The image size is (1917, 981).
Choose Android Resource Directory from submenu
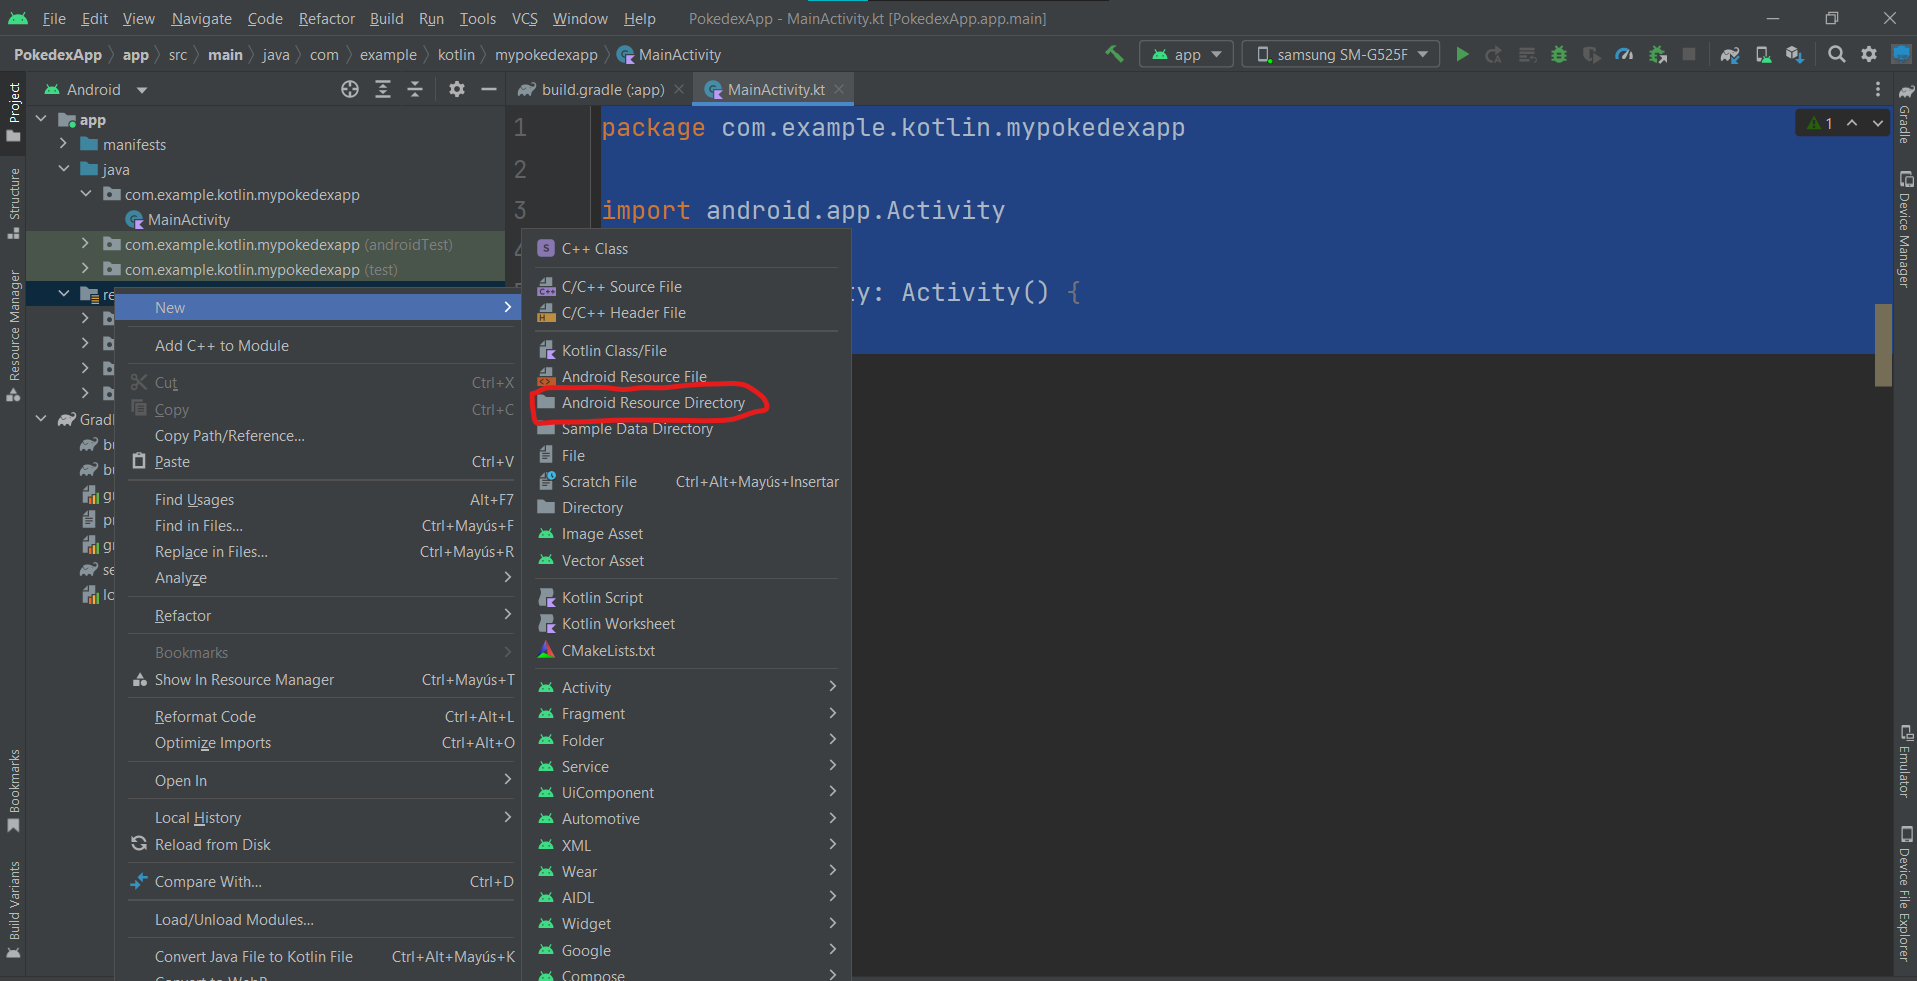[652, 403]
